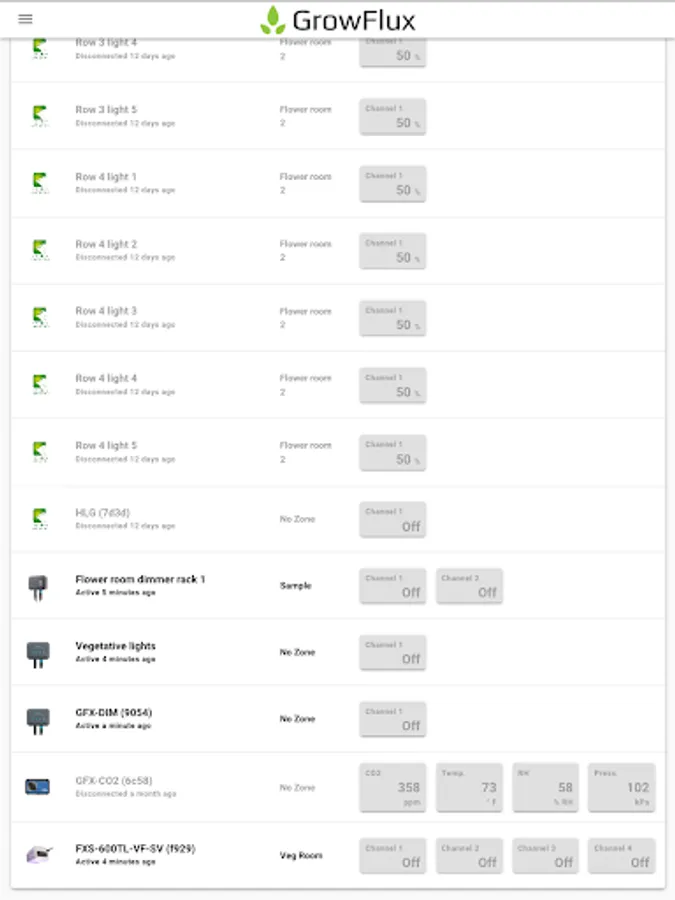This screenshot has width=675, height=900.
Task: Open Channel 2 field of Flower room dimmer rack 1
Action: (469, 586)
